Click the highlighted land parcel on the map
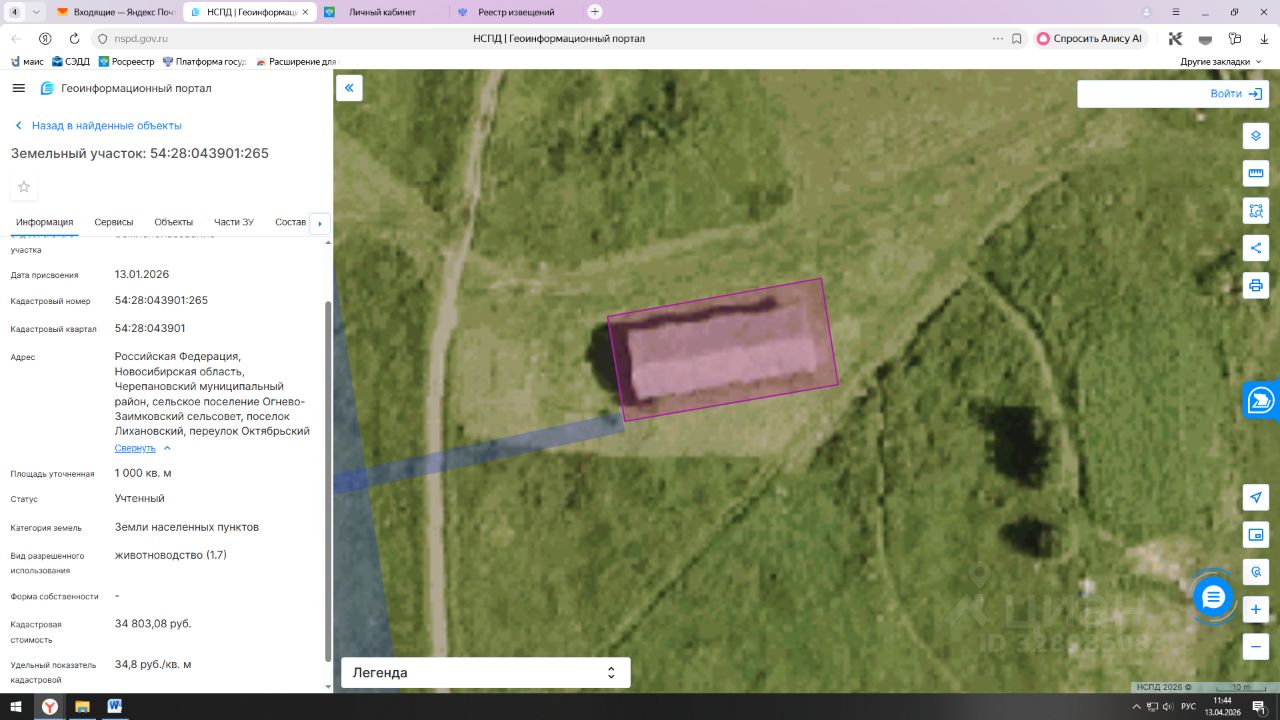This screenshot has width=1280, height=720. pos(723,350)
